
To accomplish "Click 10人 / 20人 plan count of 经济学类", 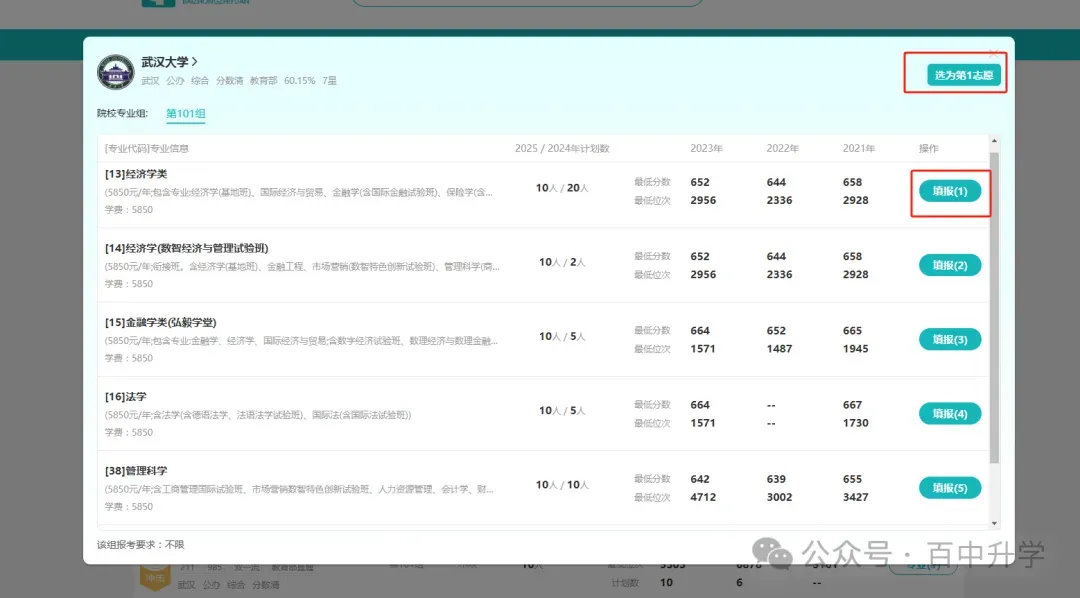I will (562, 187).
